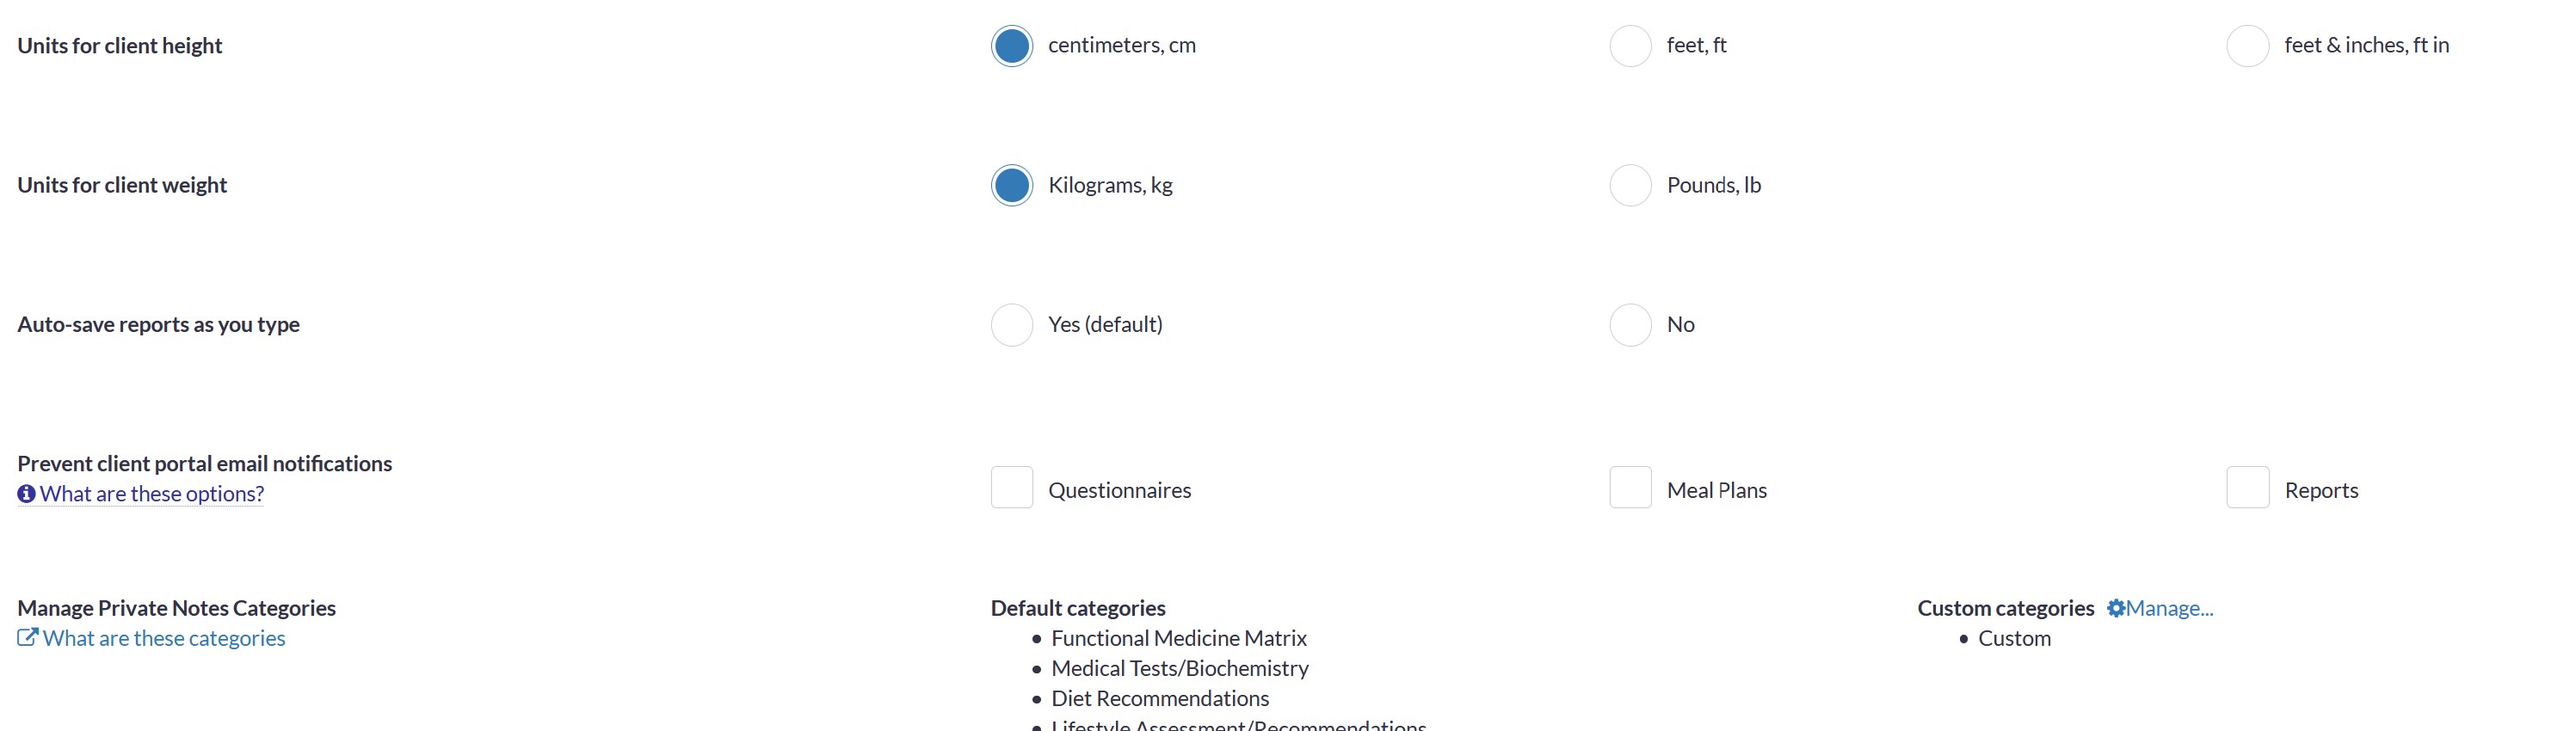This screenshot has height=731, width=2576.
Task: Open "What are these options?" help link
Action: click(x=152, y=494)
